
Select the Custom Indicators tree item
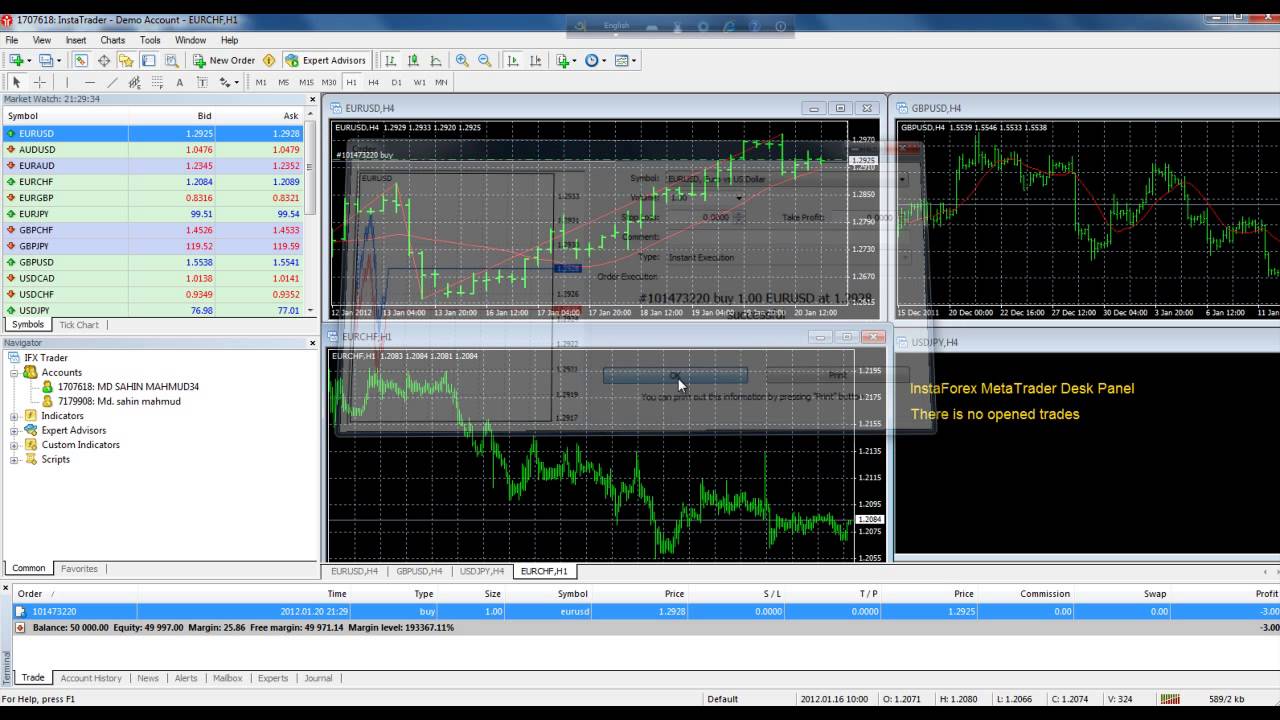(x=80, y=445)
